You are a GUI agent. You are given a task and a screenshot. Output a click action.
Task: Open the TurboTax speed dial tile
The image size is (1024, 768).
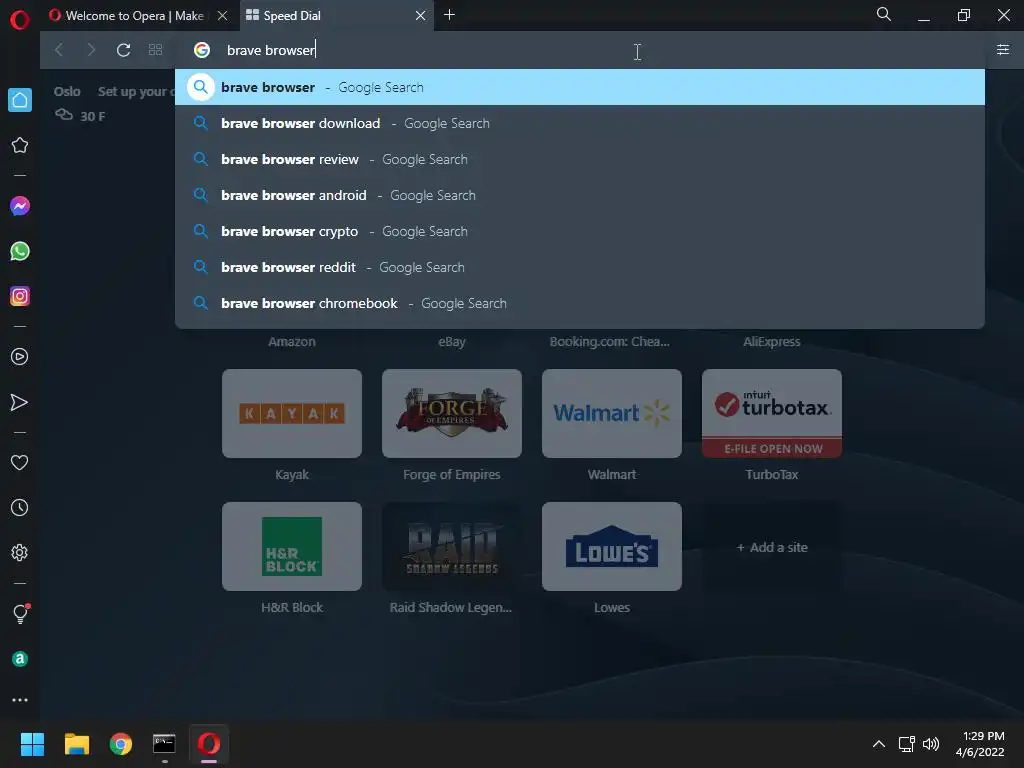tap(772, 413)
